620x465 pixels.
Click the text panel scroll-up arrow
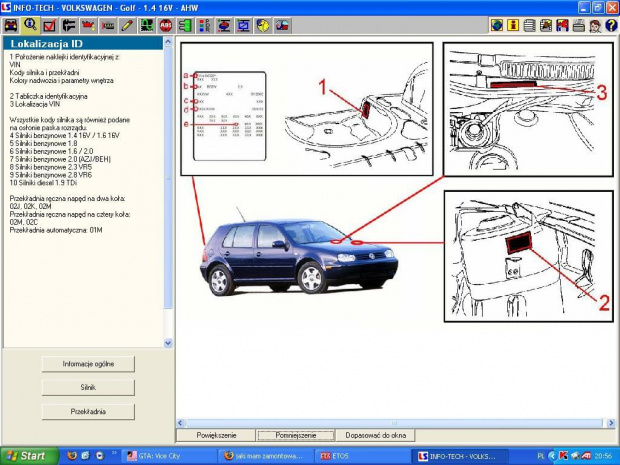pos(168,41)
